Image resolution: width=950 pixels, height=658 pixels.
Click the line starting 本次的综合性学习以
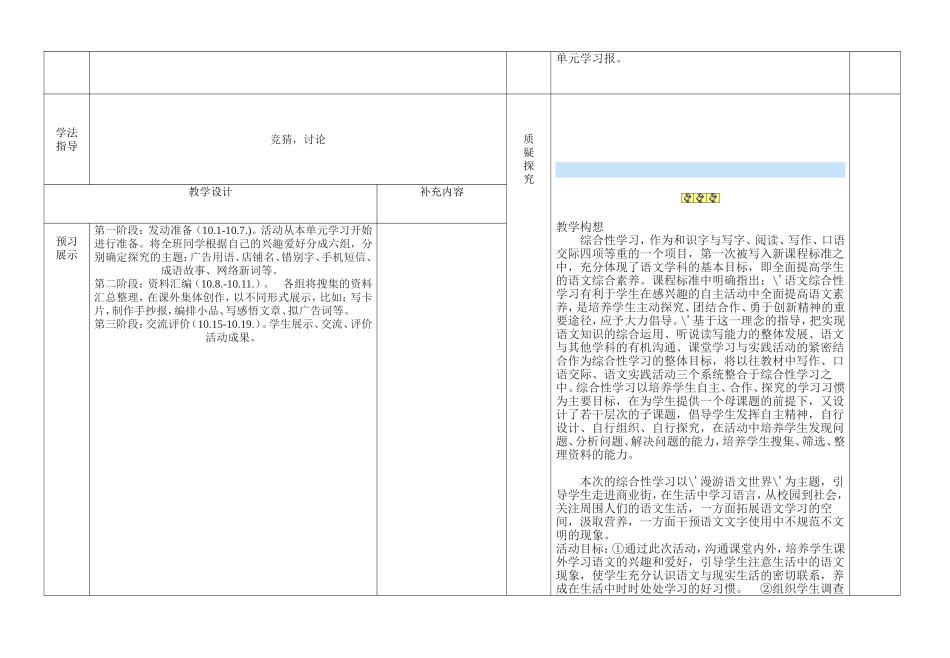[x=712, y=481]
